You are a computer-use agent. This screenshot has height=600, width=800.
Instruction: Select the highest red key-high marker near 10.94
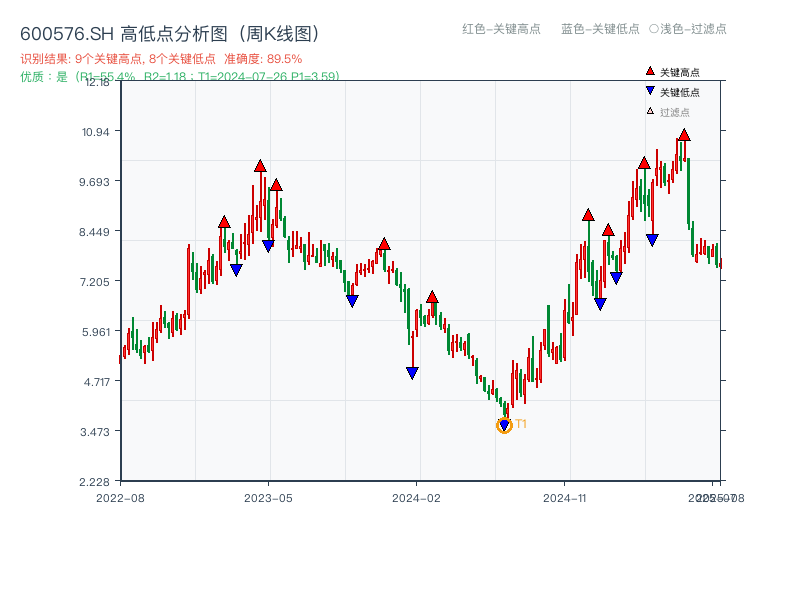684,135
